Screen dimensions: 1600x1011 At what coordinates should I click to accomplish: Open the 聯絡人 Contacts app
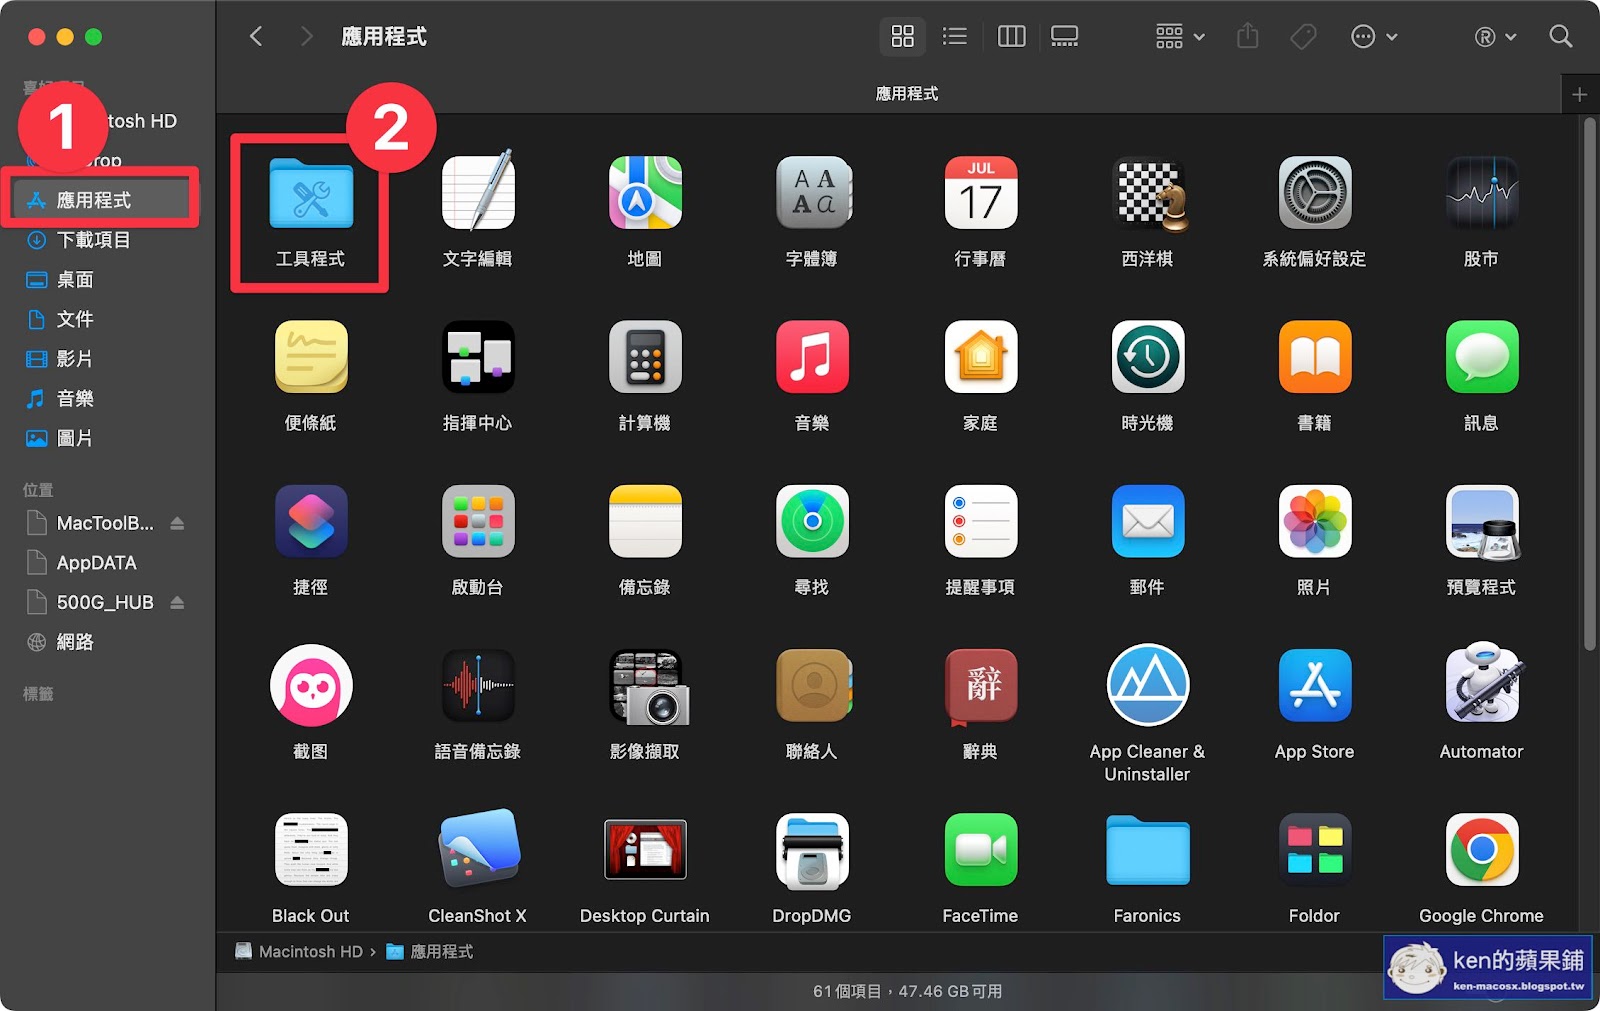(812, 685)
